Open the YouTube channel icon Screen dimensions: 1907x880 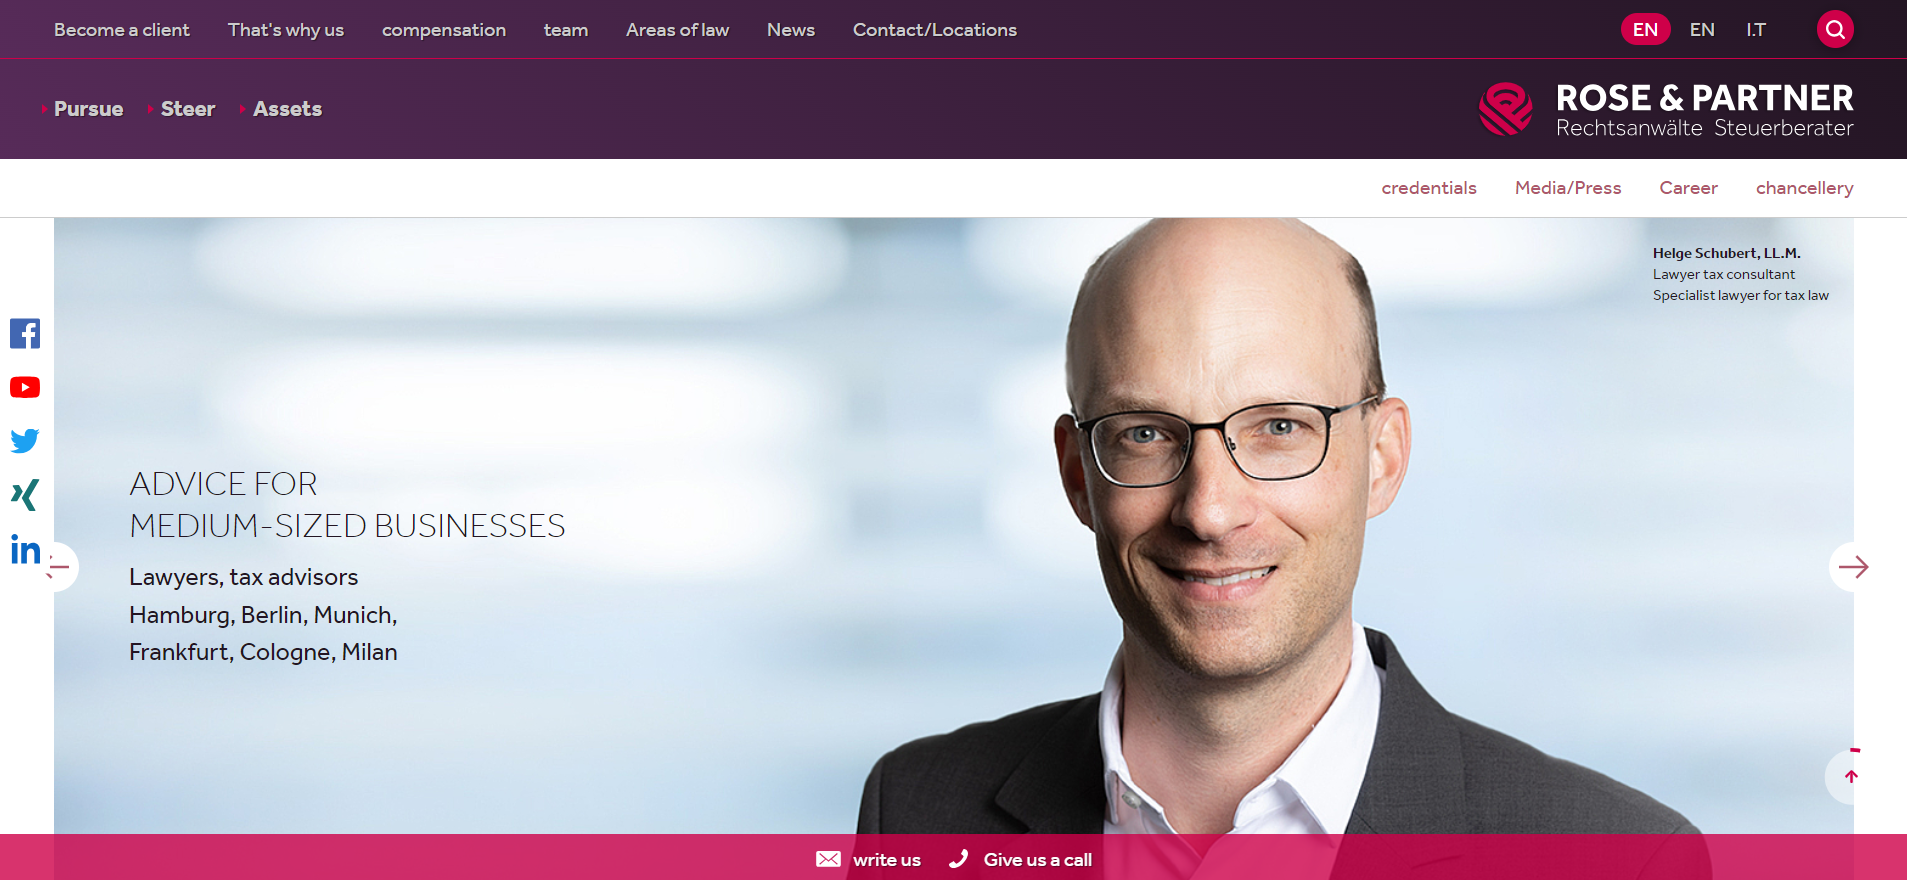[25, 387]
